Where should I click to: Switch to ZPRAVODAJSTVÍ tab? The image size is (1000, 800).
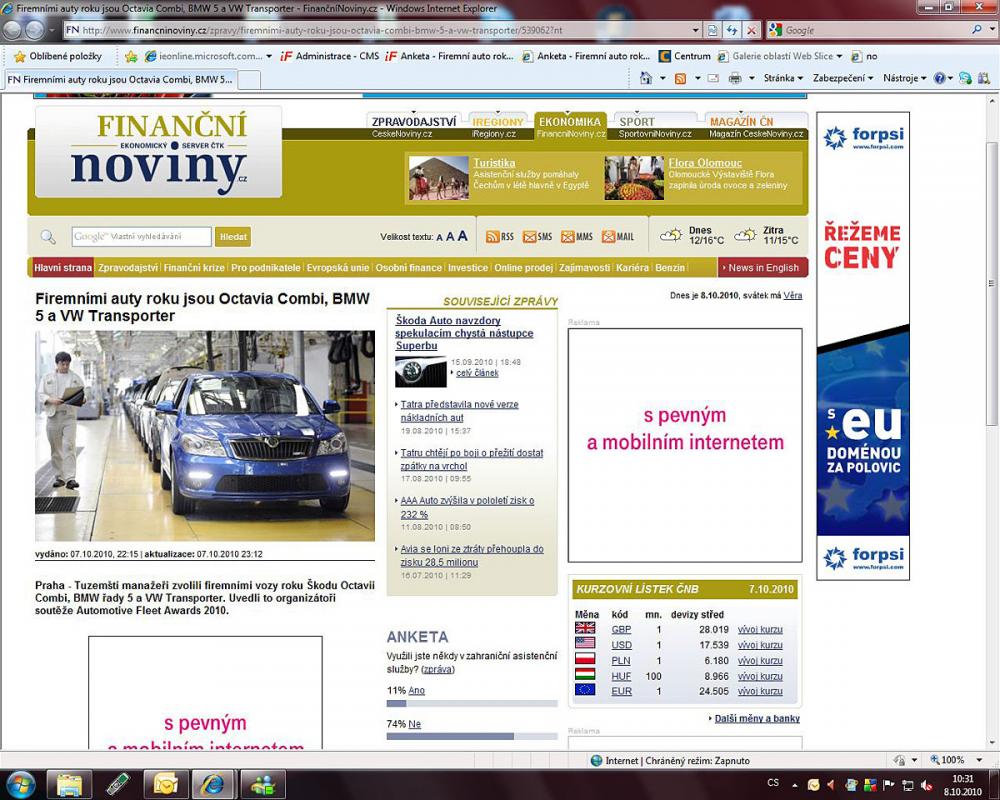[414, 122]
